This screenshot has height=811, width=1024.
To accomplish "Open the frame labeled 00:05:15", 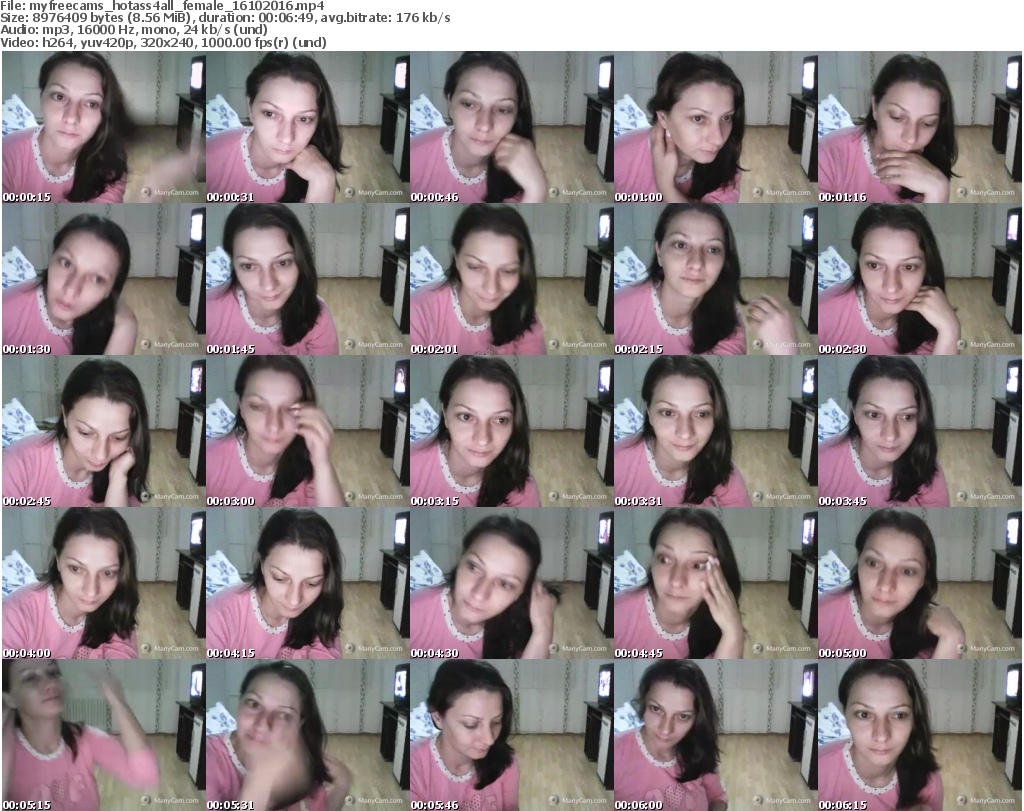I will tap(103, 735).
